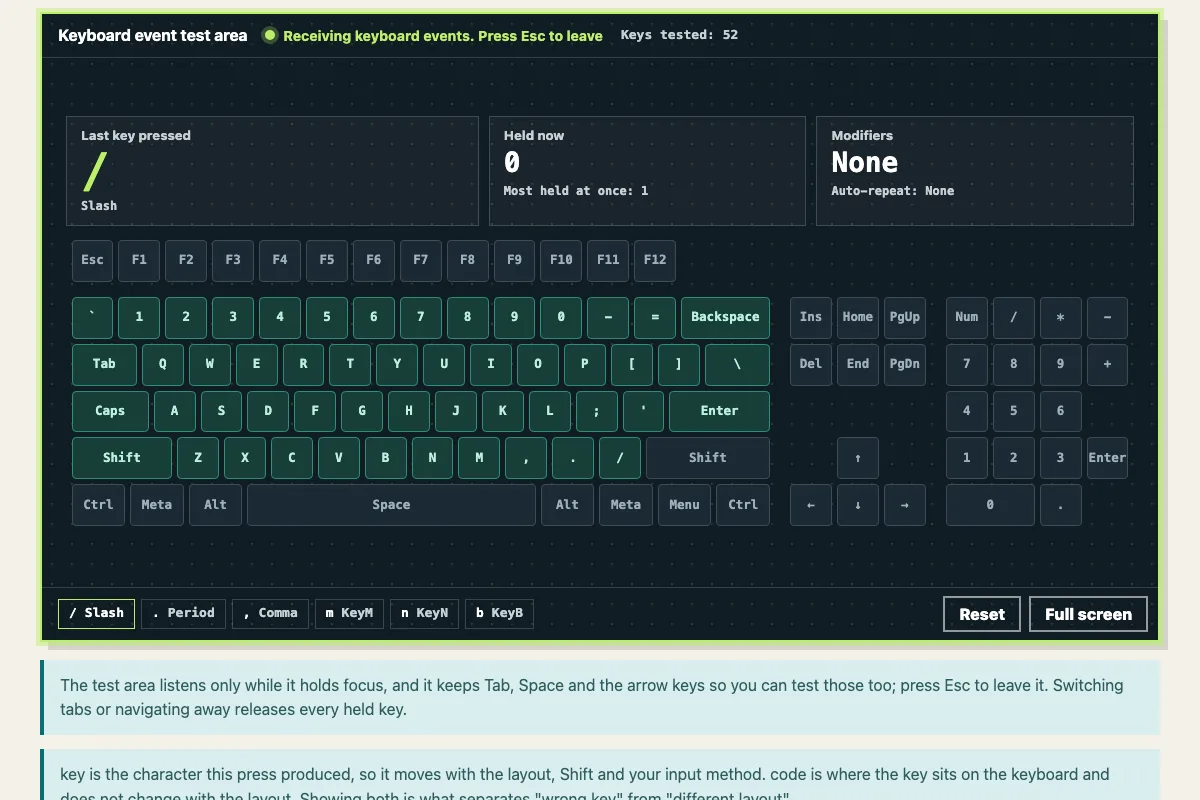The image size is (1200, 800).
Task: Select the '/ Slash' history entry
Action: (x=97, y=613)
